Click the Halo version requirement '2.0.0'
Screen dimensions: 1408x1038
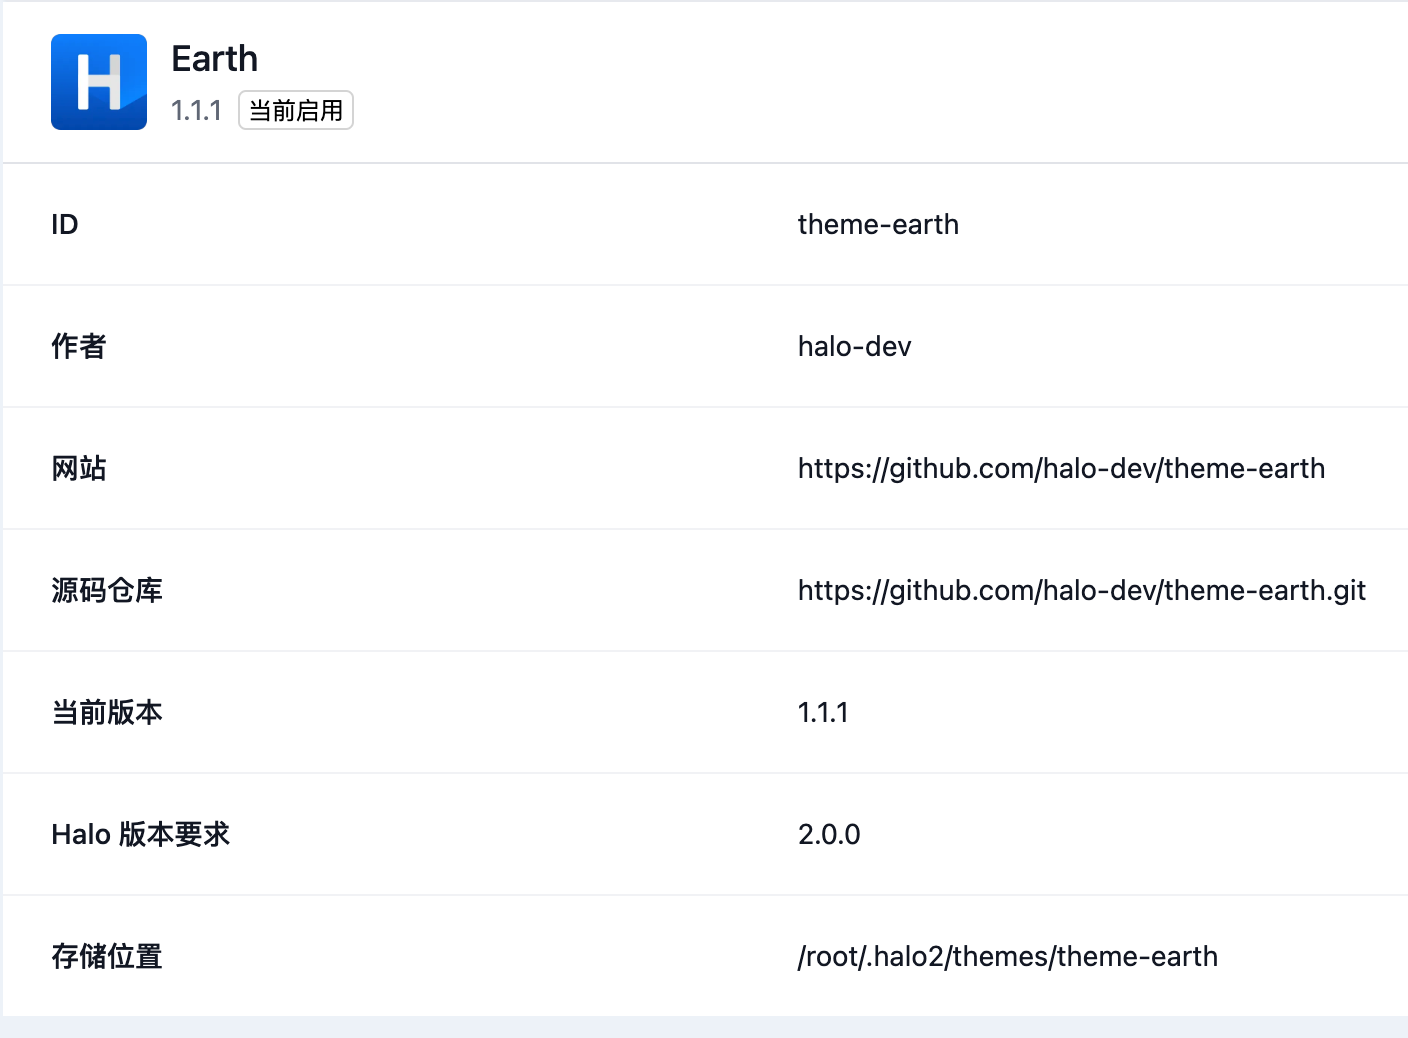click(x=829, y=834)
